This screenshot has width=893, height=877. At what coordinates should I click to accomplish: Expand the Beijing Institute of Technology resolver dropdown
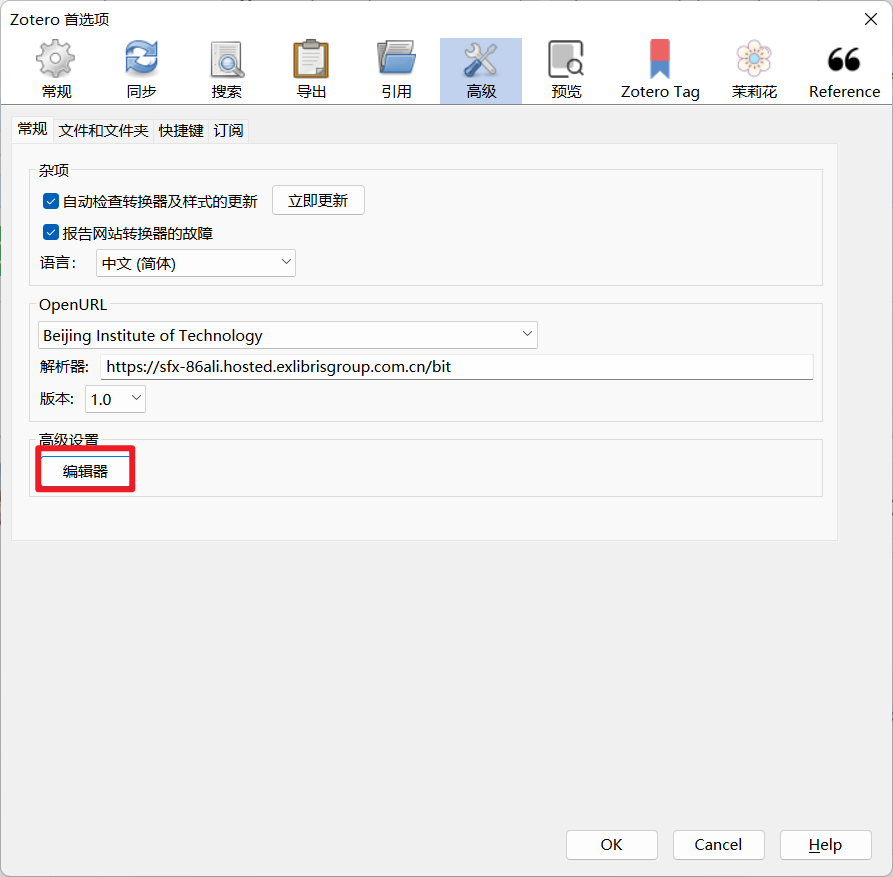pos(289,335)
